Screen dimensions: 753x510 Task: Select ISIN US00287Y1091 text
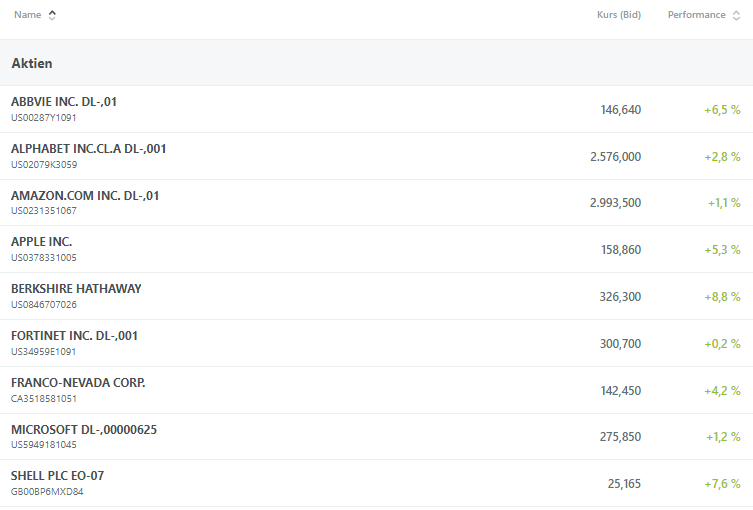coord(44,118)
